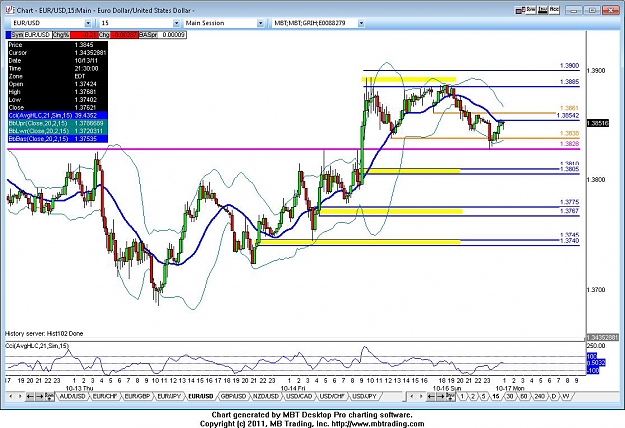625x428 pixels.
Task: Click the blue symbol color box in quote bar
Action: click(9, 35)
